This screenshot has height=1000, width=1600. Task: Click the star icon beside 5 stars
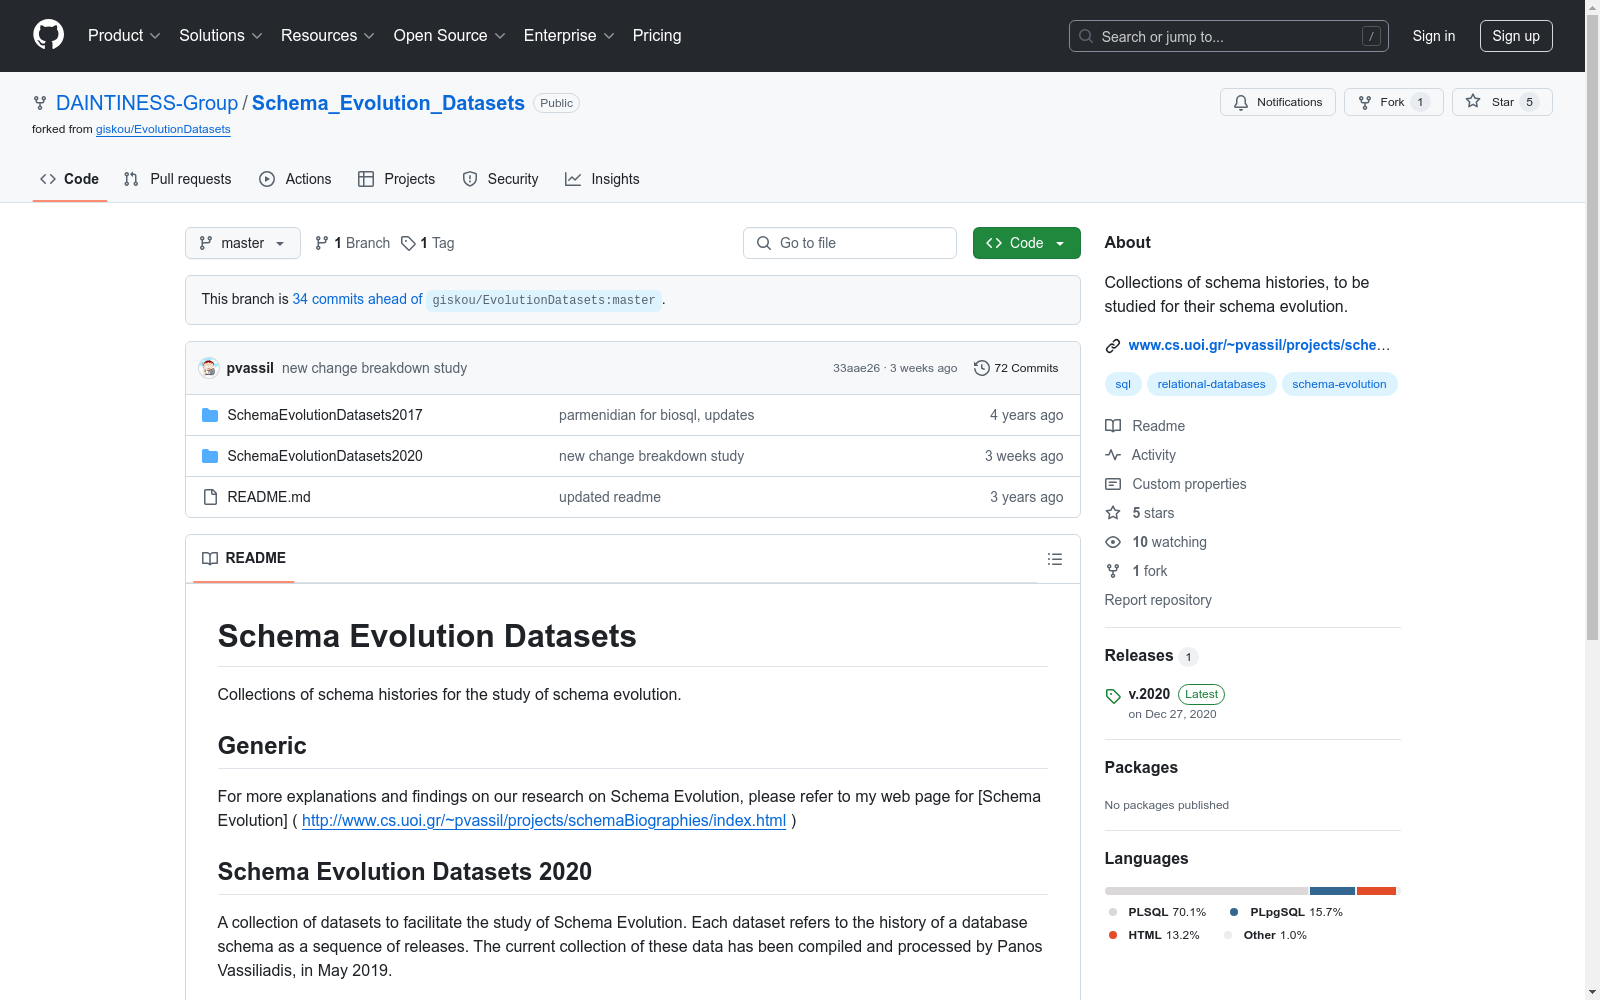(x=1113, y=513)
